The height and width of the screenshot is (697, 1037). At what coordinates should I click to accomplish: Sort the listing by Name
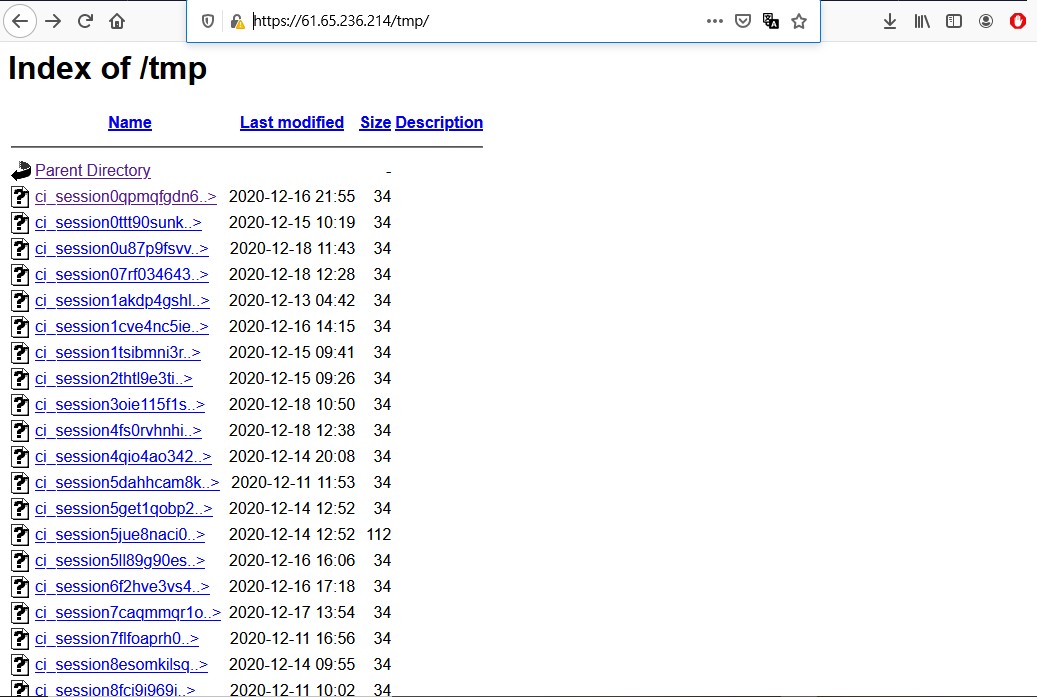point(130,122)
